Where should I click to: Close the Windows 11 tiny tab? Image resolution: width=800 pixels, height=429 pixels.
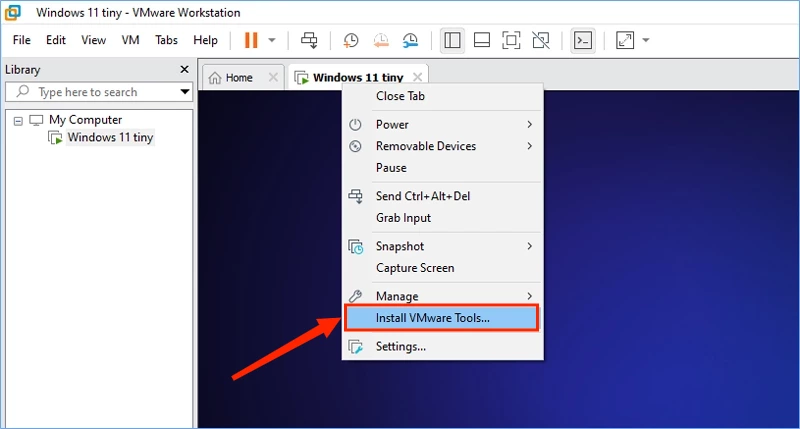click(417, 77)
